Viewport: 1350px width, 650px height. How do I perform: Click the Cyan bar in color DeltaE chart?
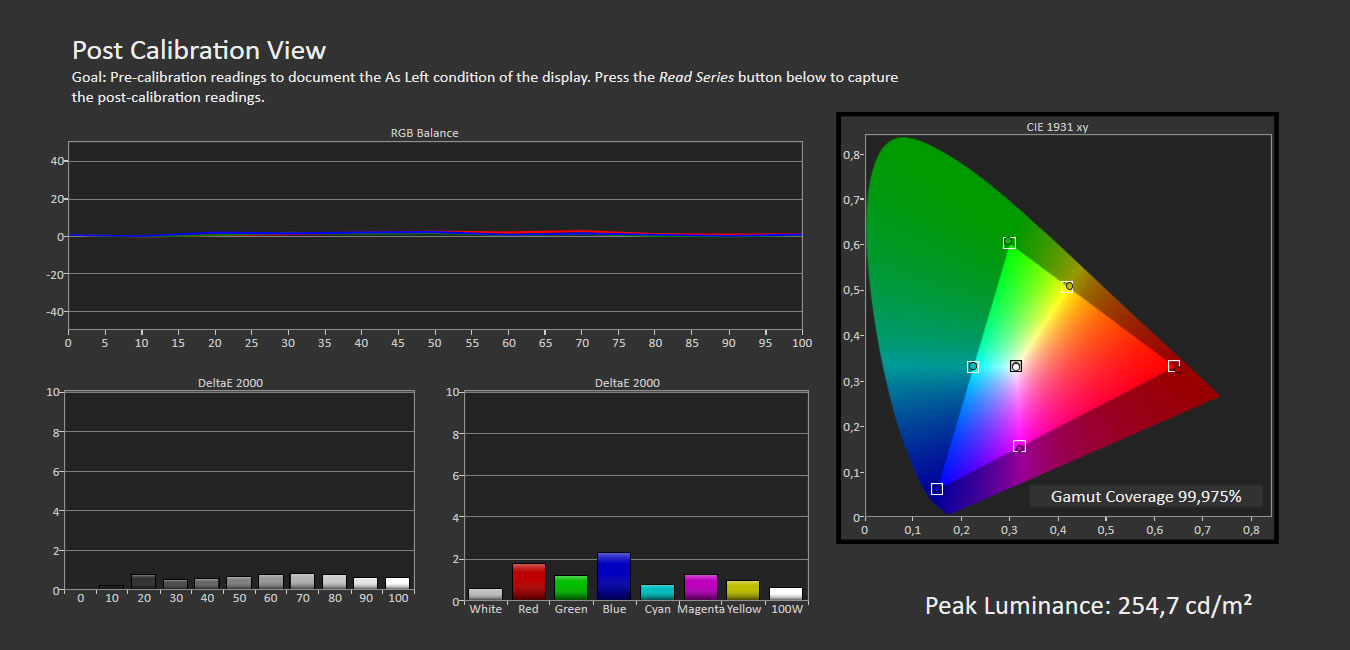[657, 593]
